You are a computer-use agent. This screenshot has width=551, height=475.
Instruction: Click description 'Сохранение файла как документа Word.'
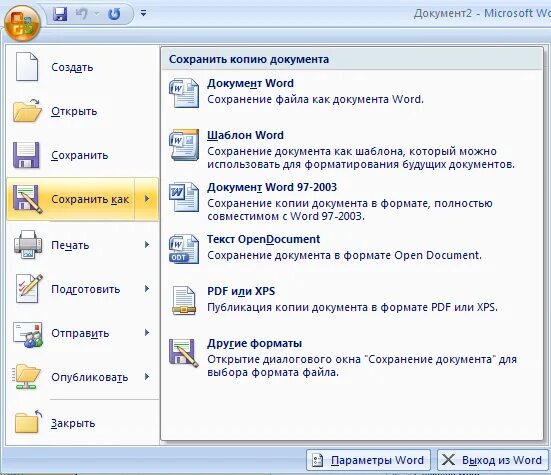(315, 99)
